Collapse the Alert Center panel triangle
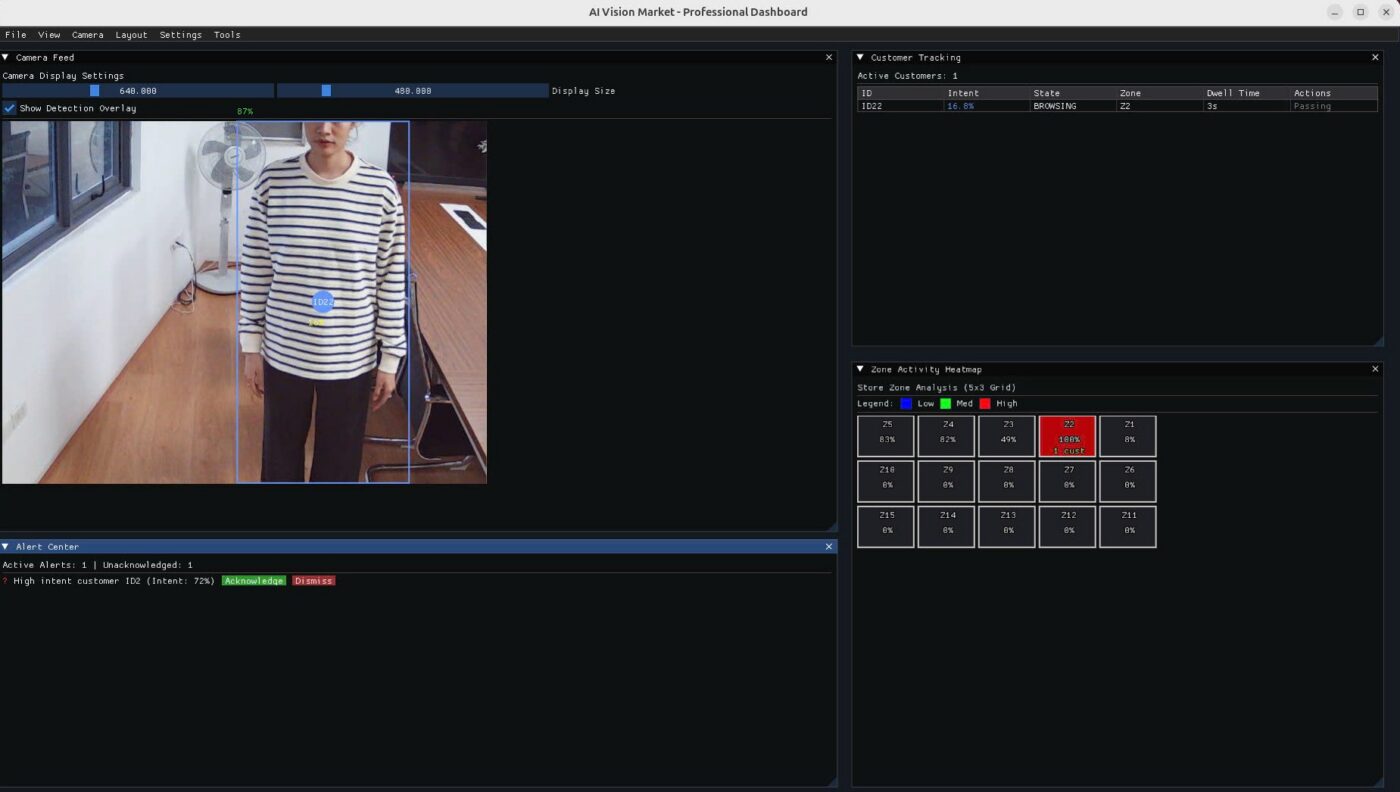Screen dimensions: 1400x792 6,546
